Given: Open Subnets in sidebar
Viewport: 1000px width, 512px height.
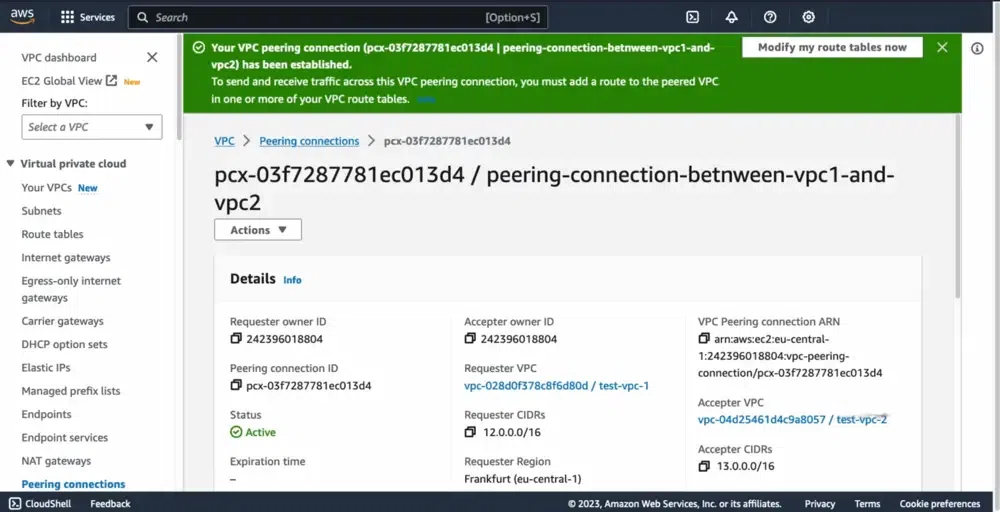Looking at the screenshot, I should (x=41, y=211).
